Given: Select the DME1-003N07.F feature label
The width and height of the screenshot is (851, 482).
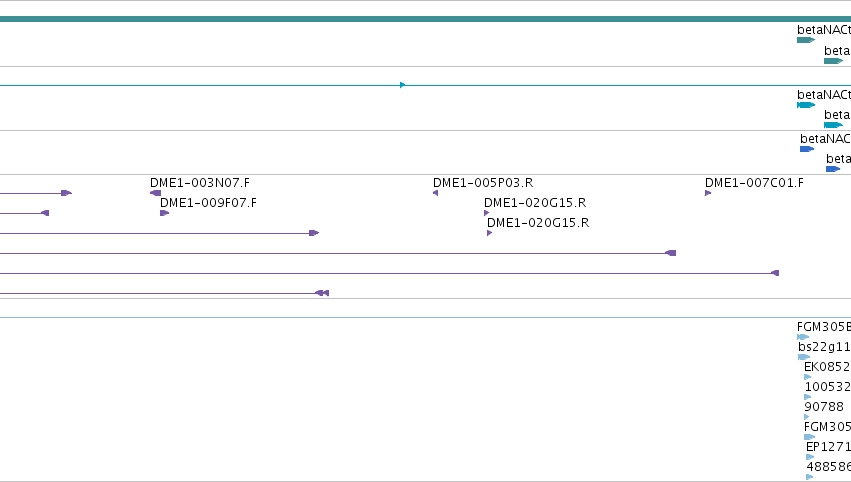Looking at the screenshot, I should 200,183.
